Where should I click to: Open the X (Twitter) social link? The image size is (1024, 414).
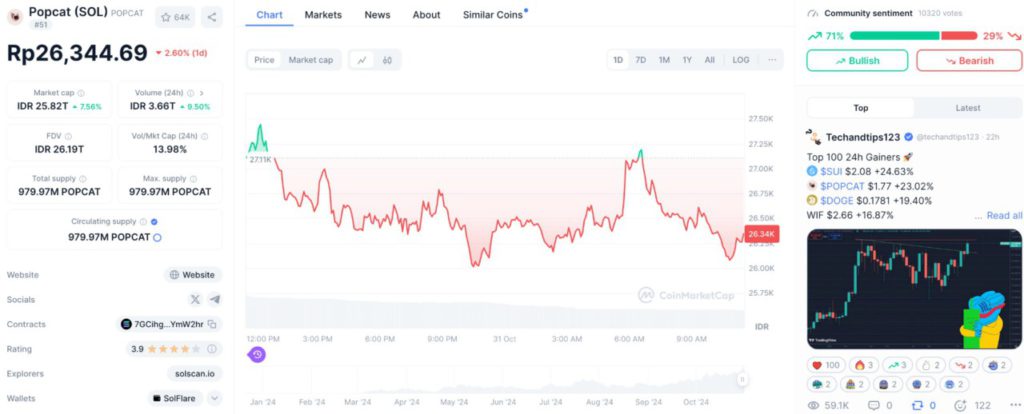(195, 299)
